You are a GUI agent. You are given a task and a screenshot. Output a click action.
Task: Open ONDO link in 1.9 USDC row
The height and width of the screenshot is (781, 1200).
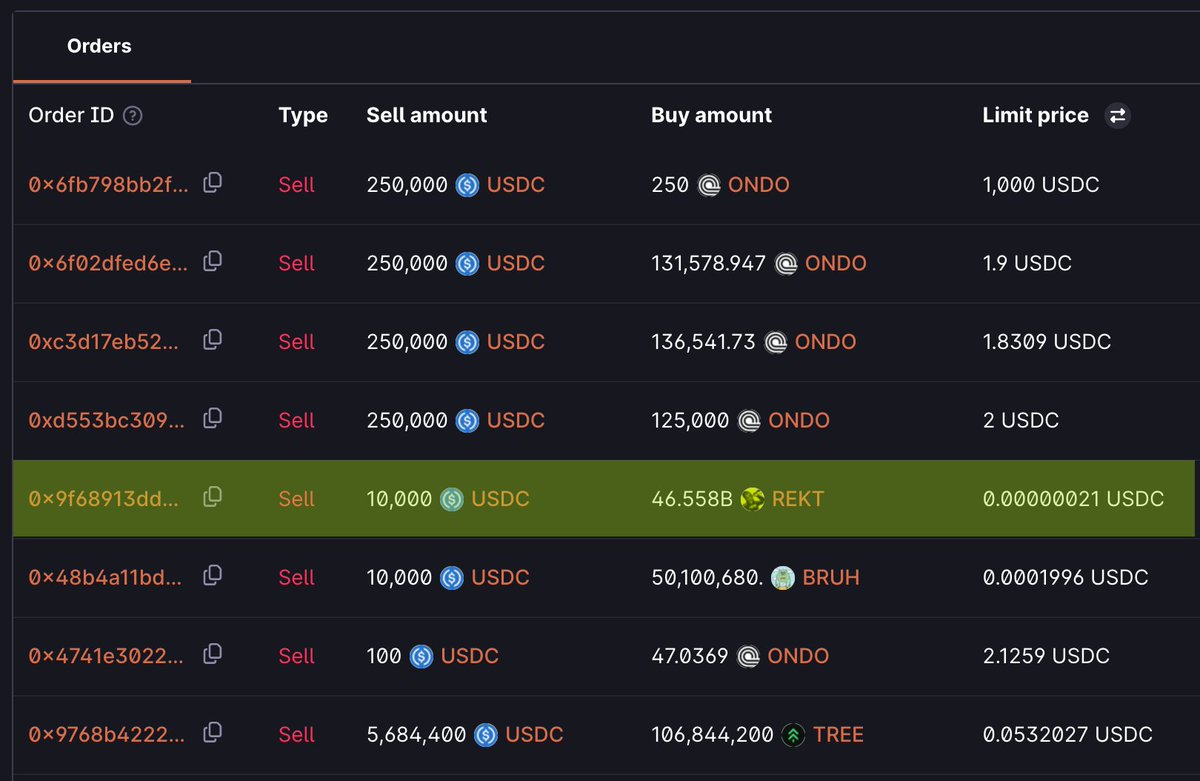(836, 263)
